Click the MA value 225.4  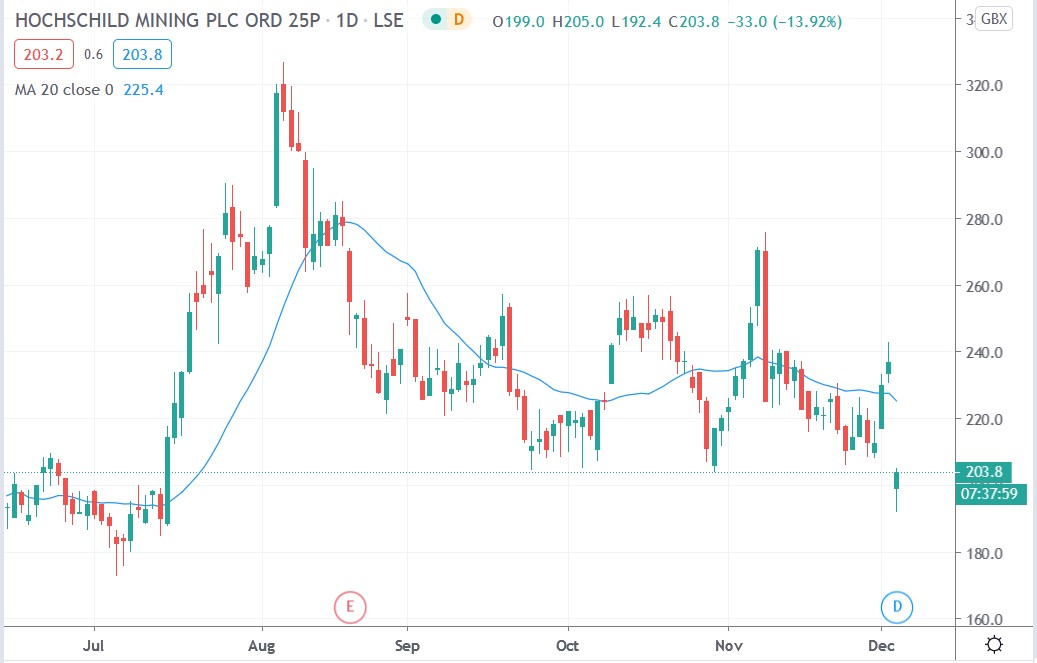(x=144, y=90)
